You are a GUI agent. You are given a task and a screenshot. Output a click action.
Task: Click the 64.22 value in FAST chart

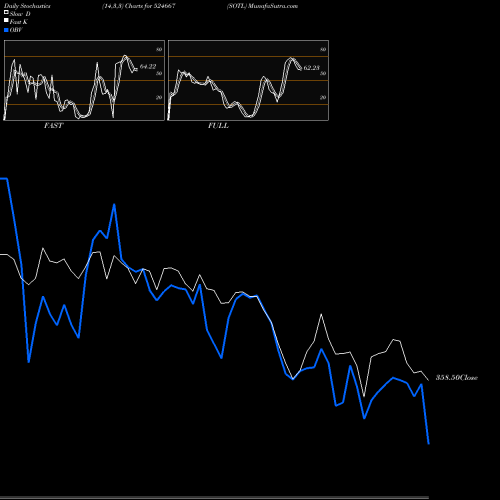pos(148,67)
